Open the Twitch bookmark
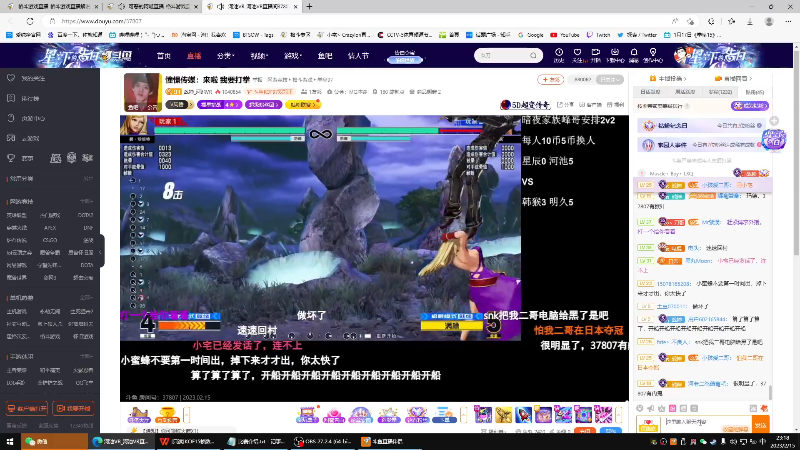This screenshot has width=800, height=450. tap(598, 35)
